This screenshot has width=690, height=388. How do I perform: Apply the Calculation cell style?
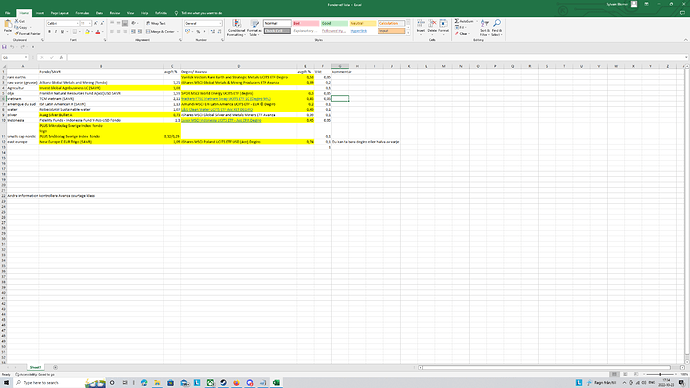click(391, 23)
